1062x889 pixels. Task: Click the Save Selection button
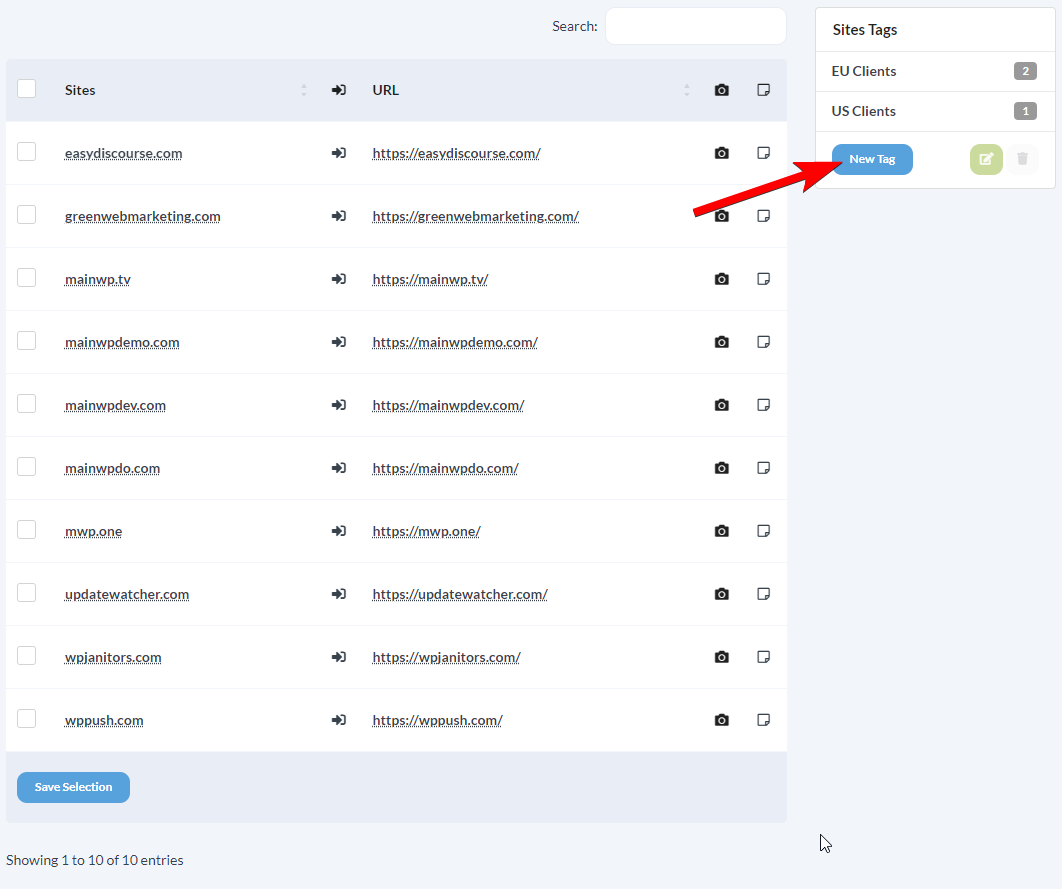point(73,787)
